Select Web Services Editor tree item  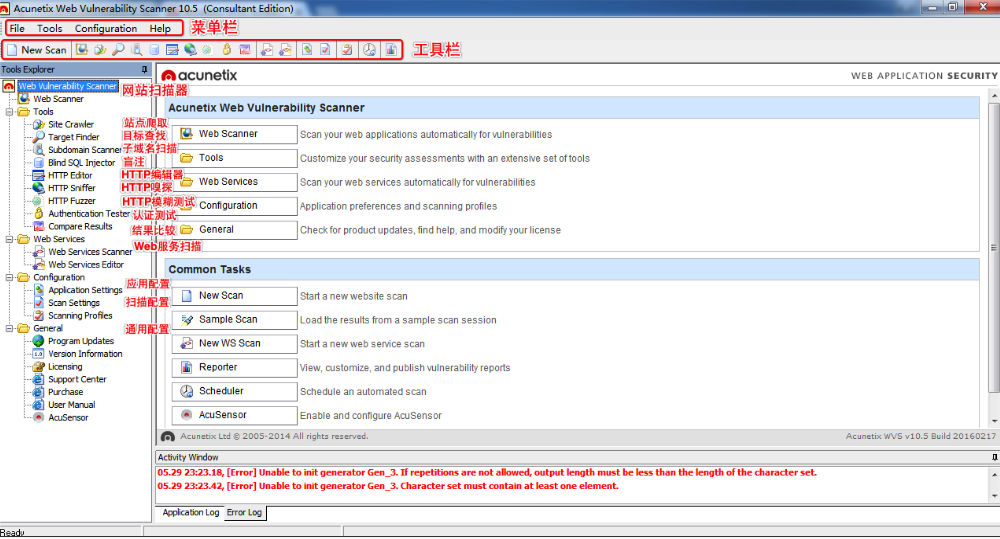pyautogui.click(x=85, y=265)
